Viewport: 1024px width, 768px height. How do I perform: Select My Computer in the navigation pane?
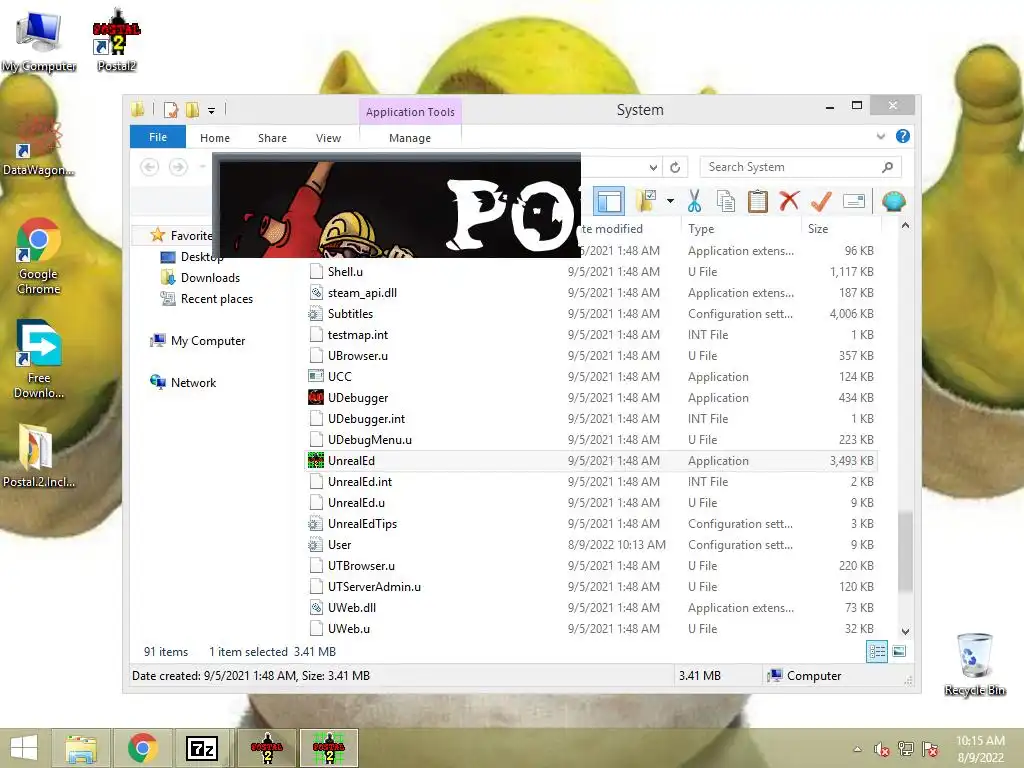pyautogui.click(x=208, y=340)
